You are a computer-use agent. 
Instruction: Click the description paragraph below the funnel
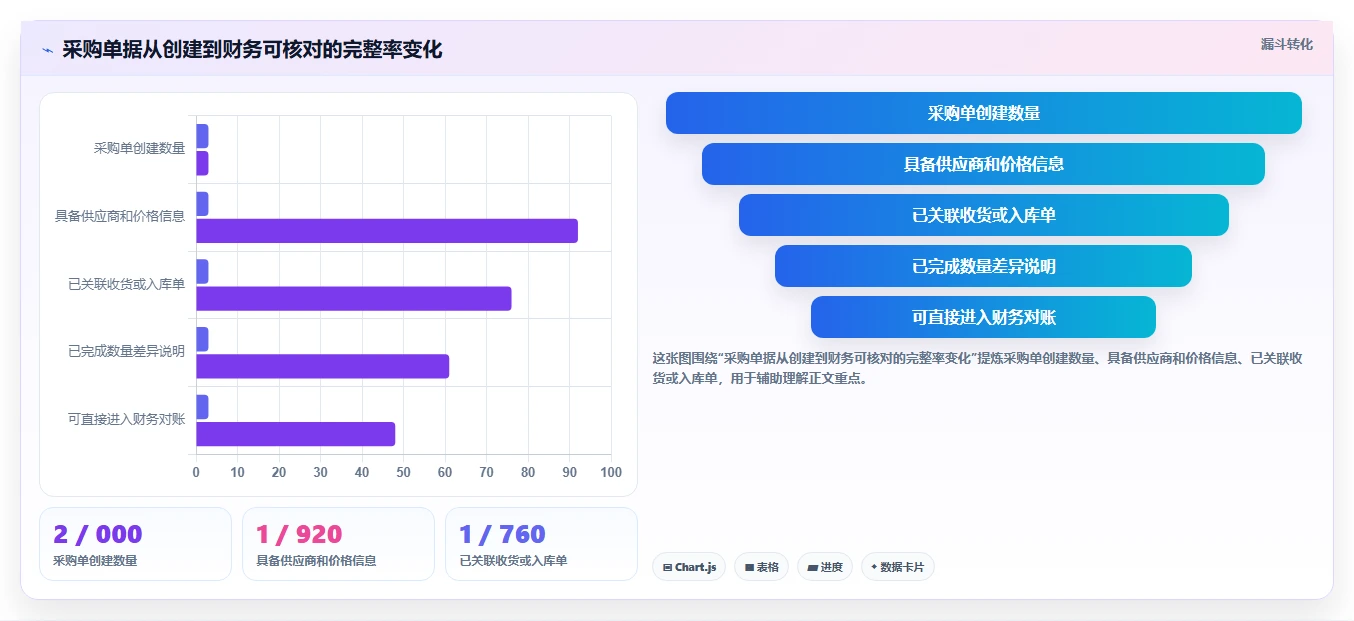(x=977, y=368)
